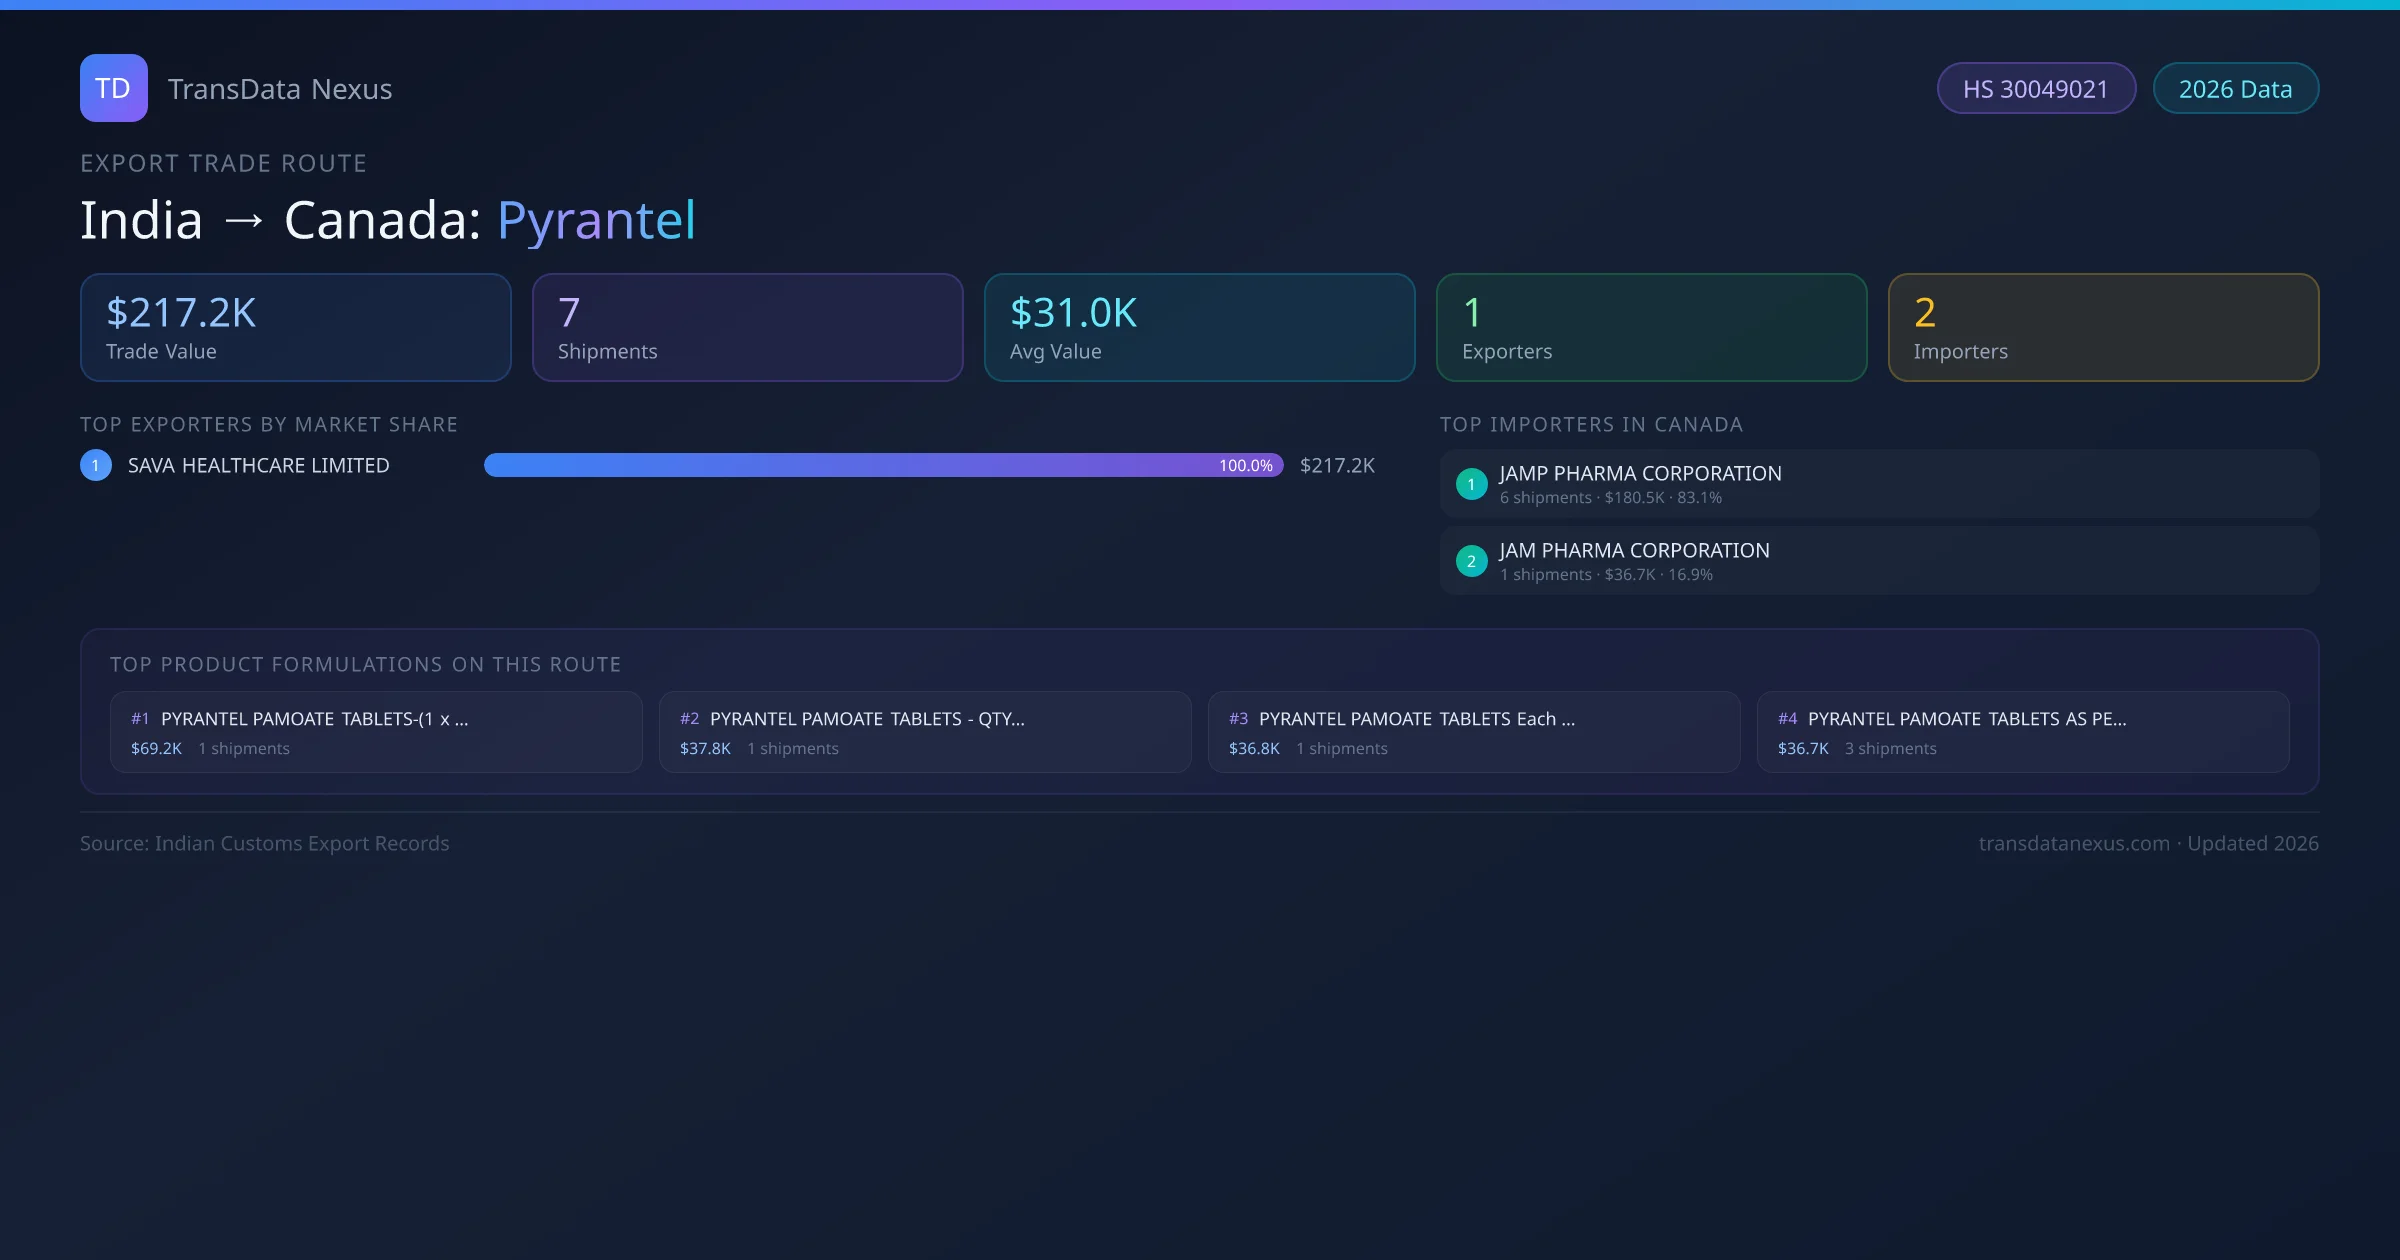The width and height of the screenshot is (2400, 1260).
Task: Open #1 Pyrantel Pamoate Tablets $69.2K card
Action: 375,732
